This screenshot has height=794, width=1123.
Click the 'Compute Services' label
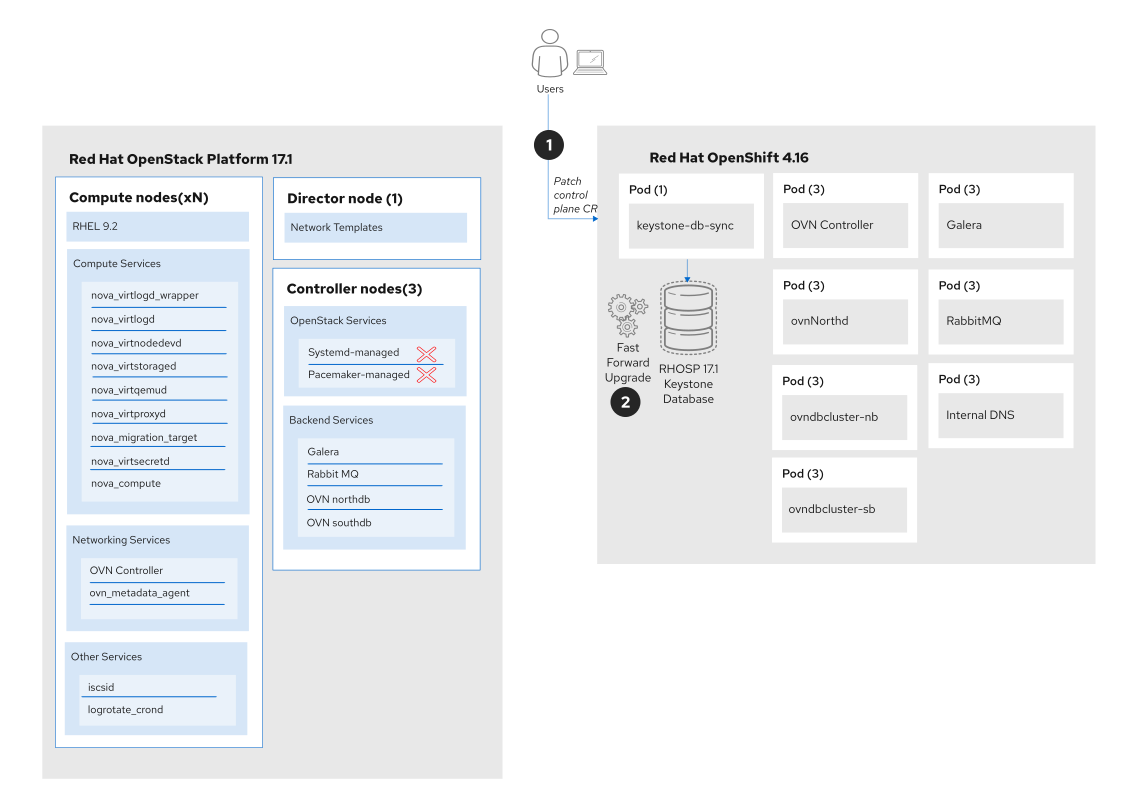(117, 263)
